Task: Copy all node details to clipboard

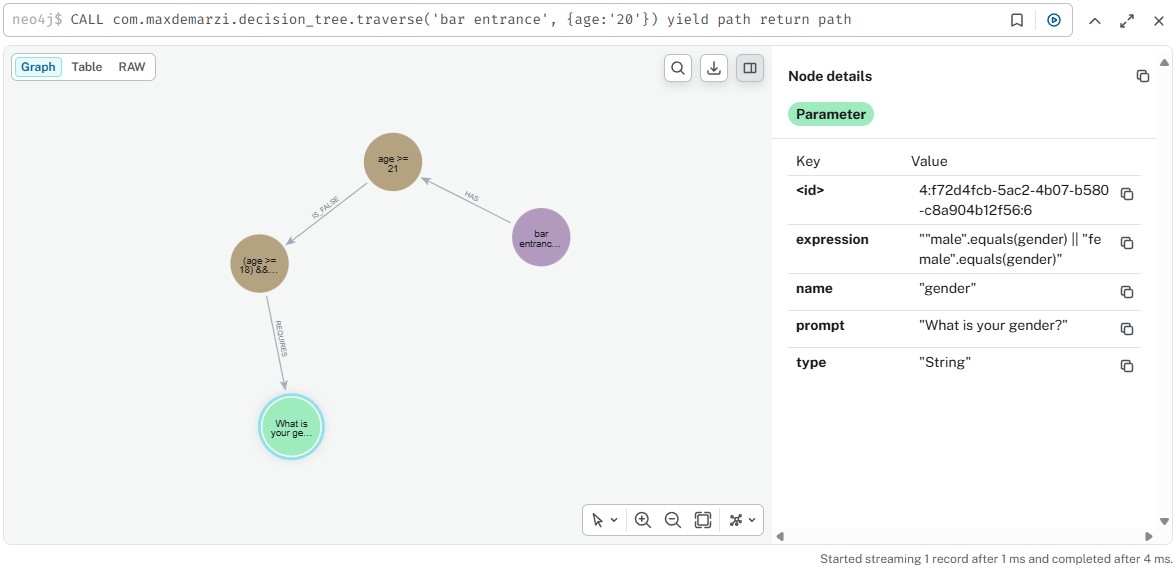Action: pos(1143,76)
